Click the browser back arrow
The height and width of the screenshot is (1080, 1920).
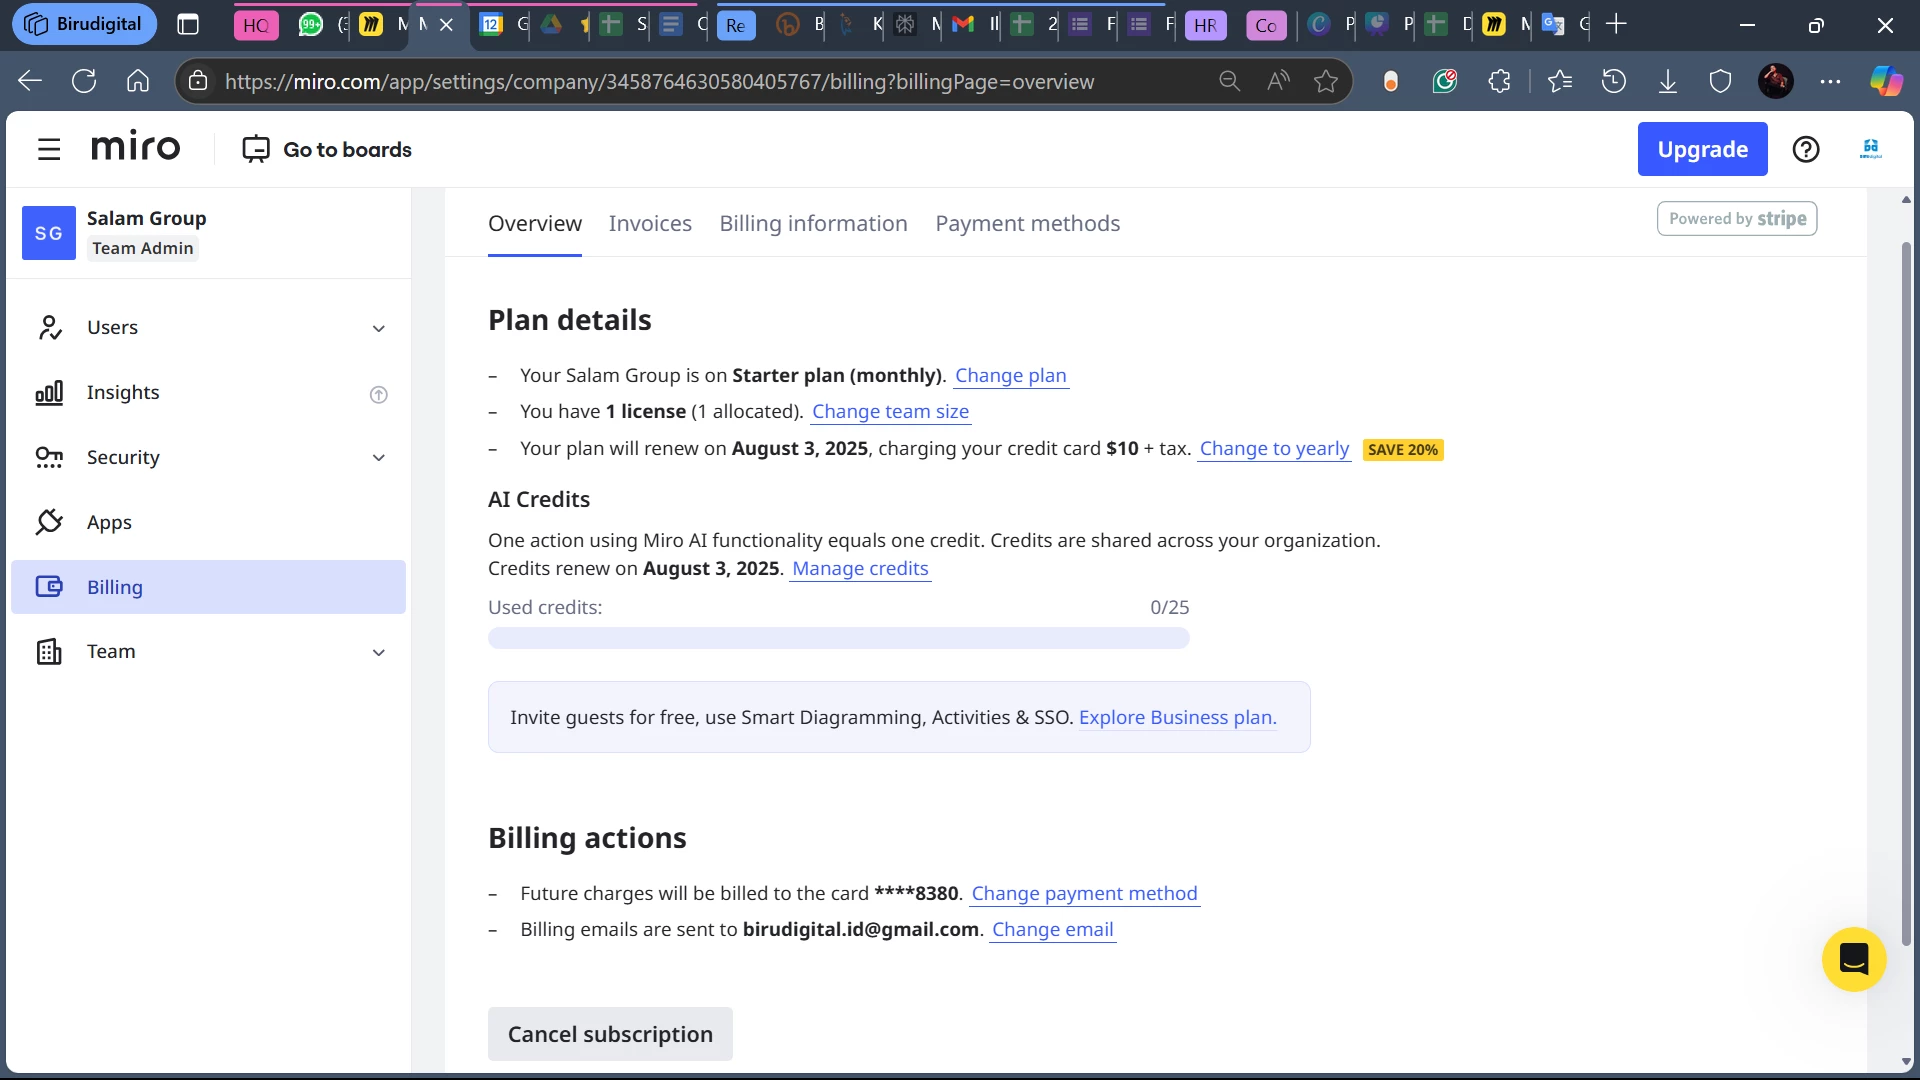point(30,81)
